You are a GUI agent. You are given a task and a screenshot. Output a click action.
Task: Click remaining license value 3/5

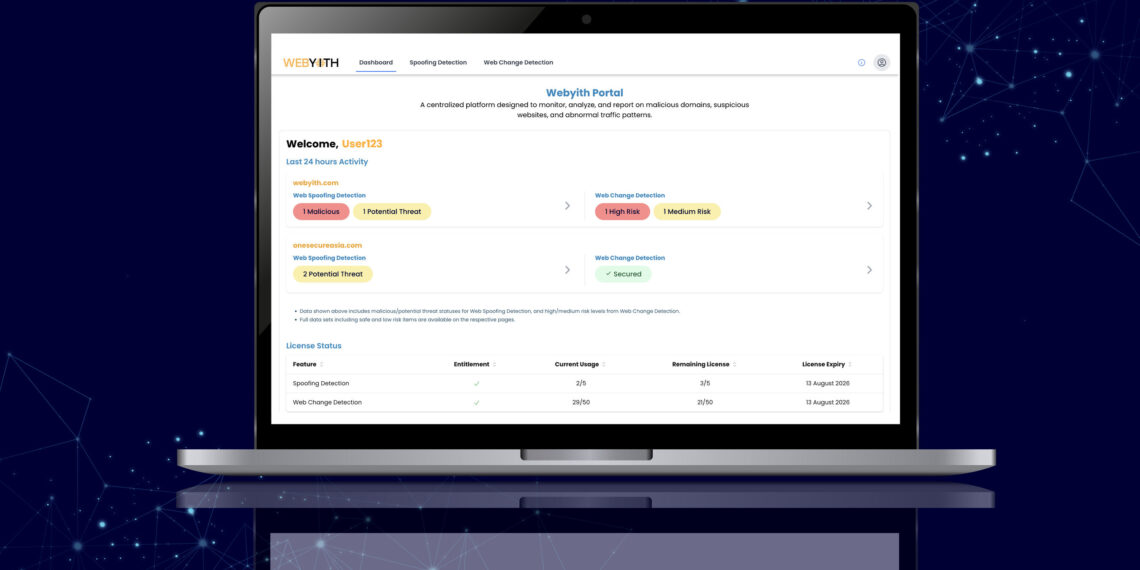tap(705, 383)
